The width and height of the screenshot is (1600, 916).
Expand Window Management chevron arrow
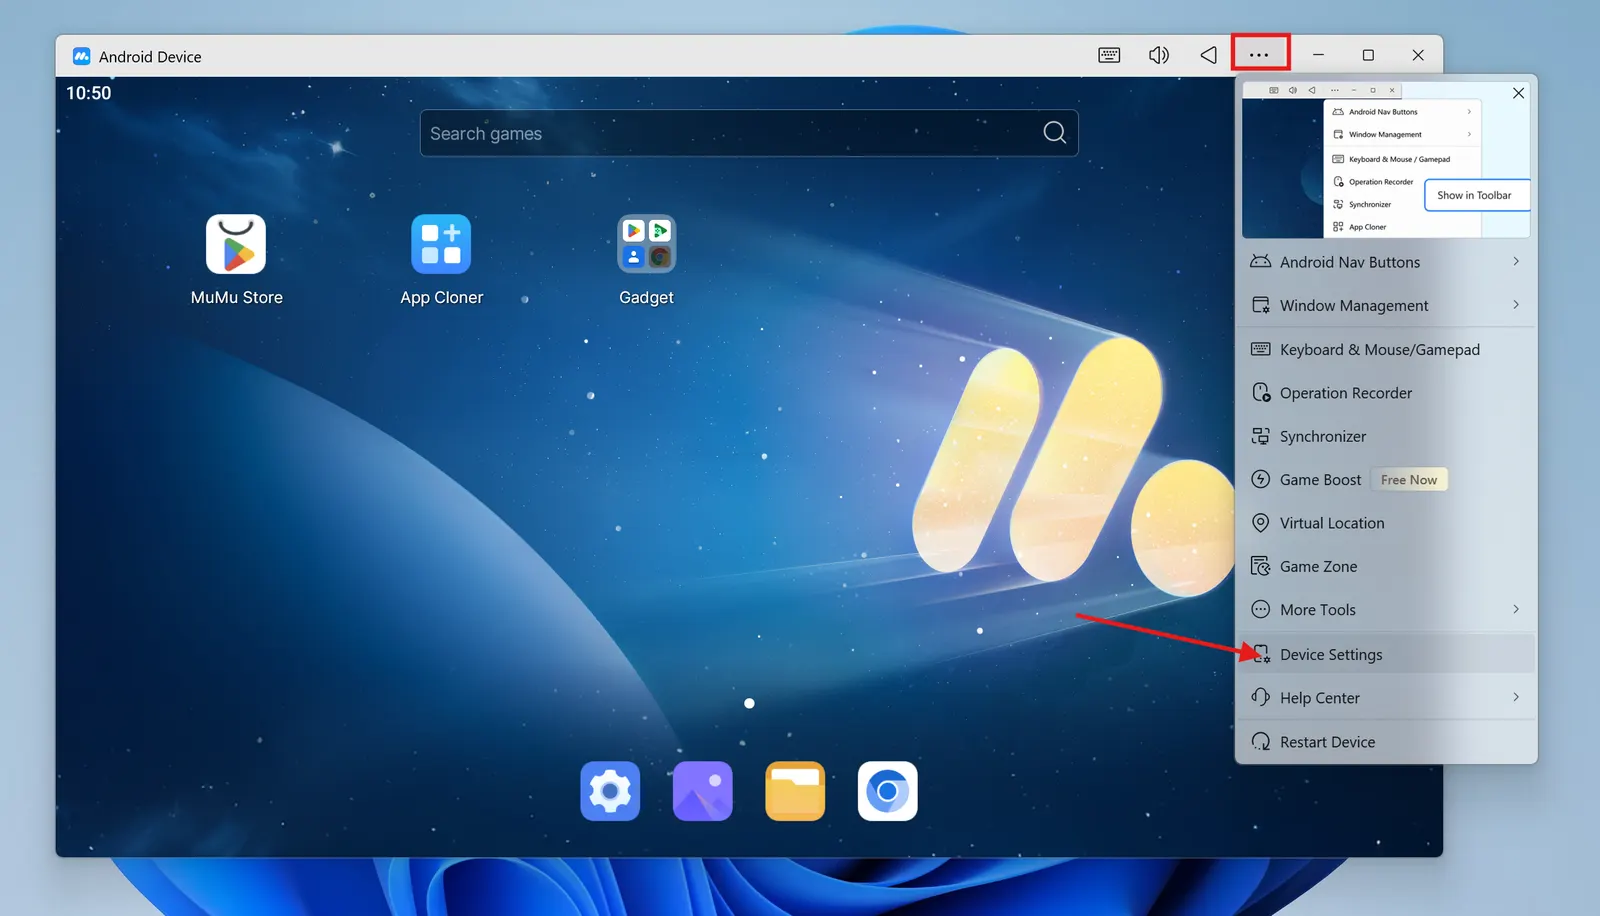point(1516,304)
